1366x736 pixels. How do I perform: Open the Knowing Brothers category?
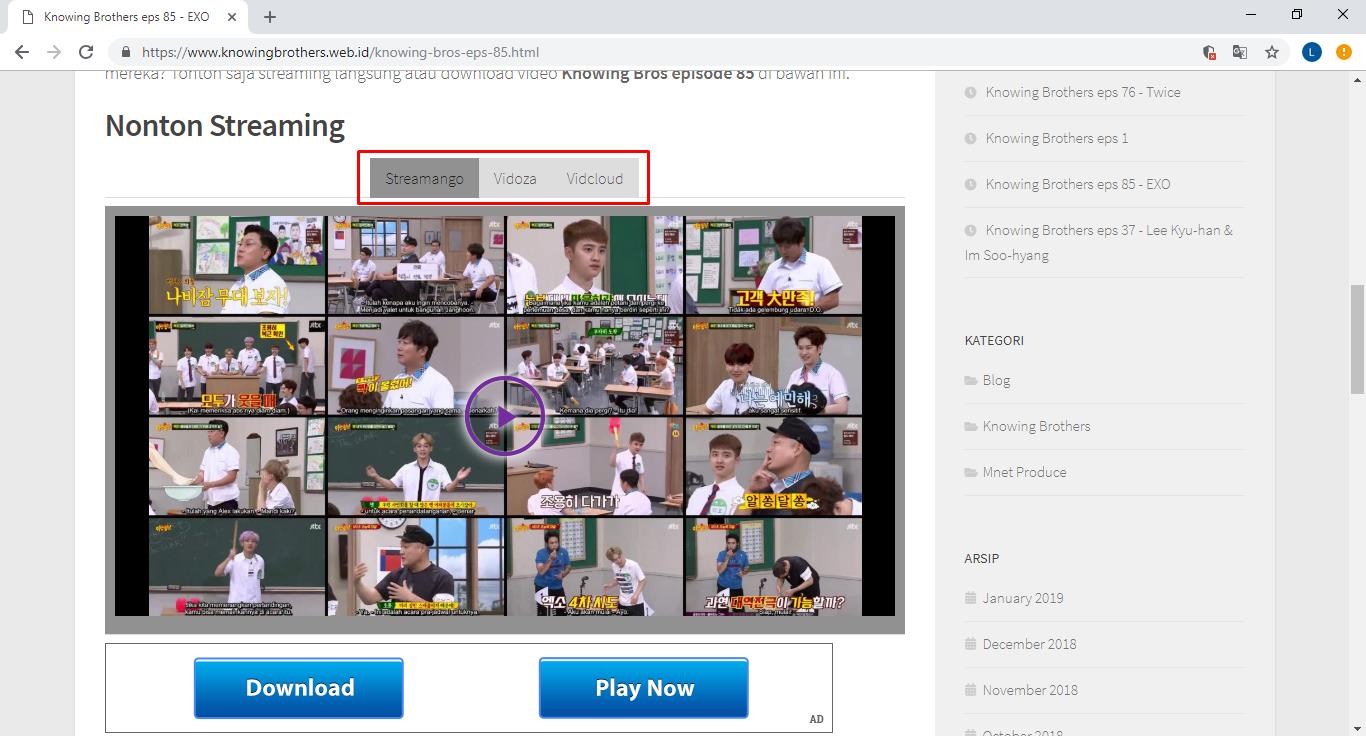(x=1036, y=426)
